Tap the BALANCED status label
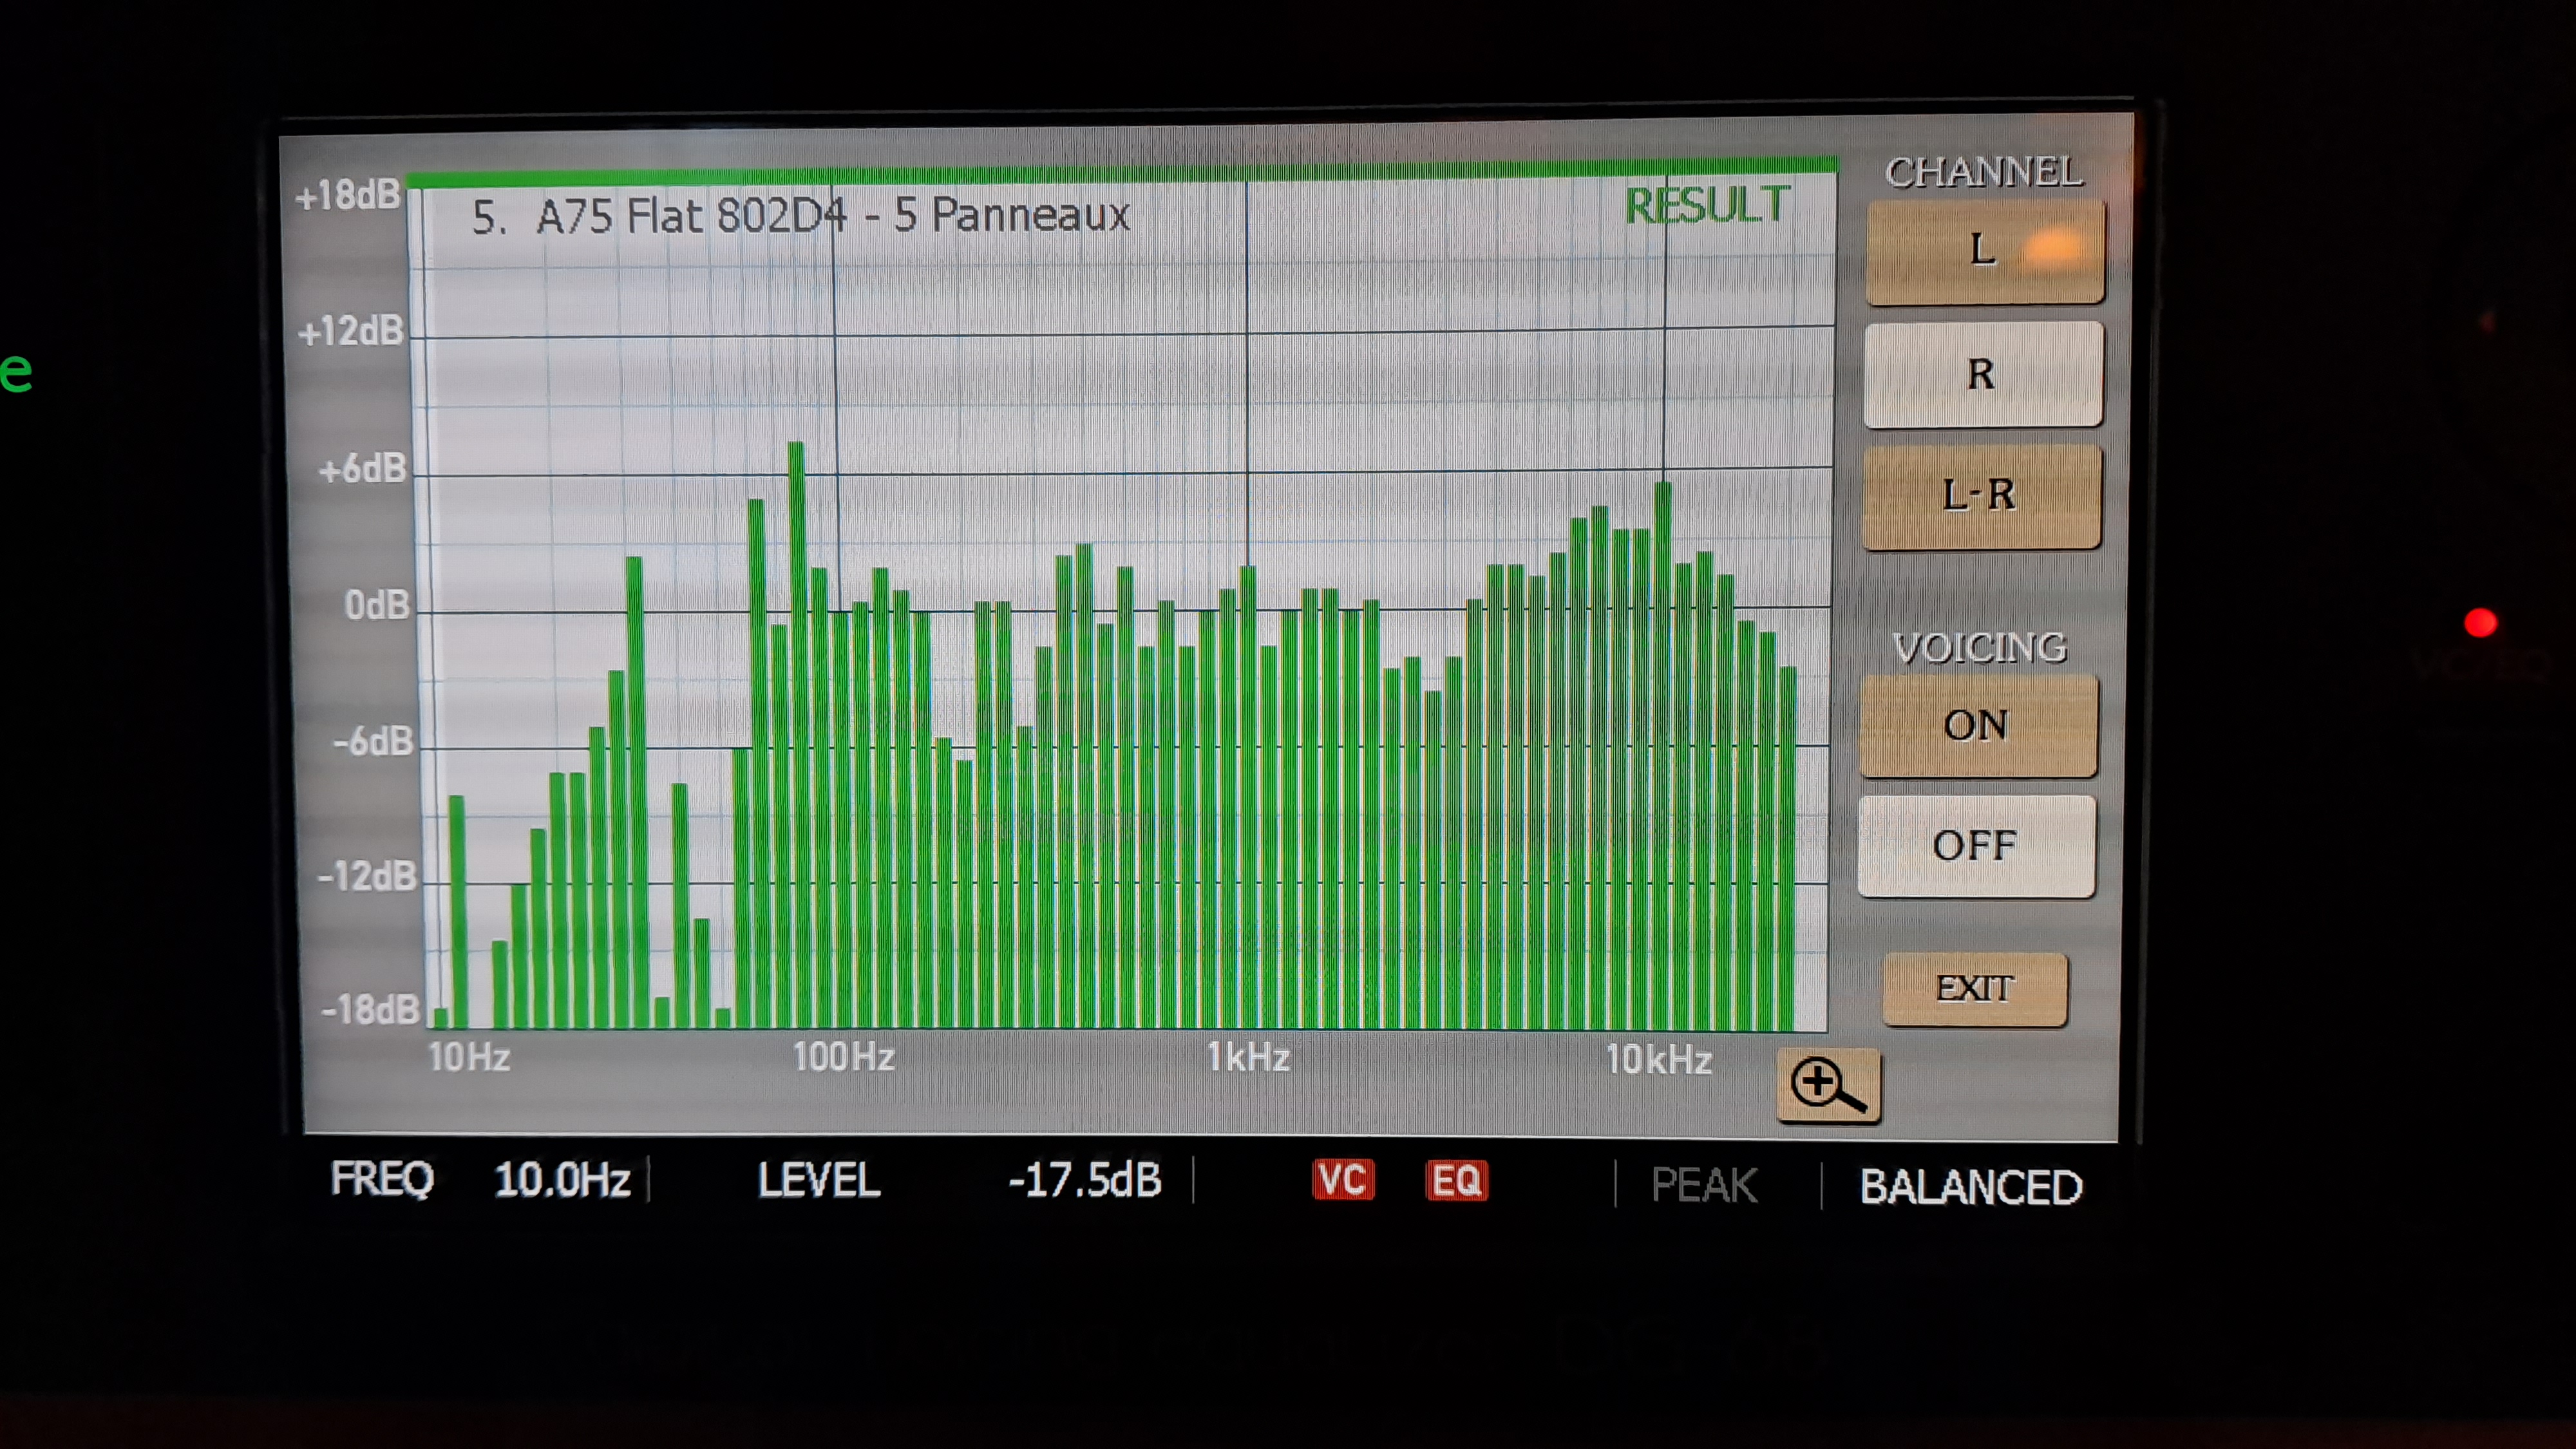 click(1970, 1187)
